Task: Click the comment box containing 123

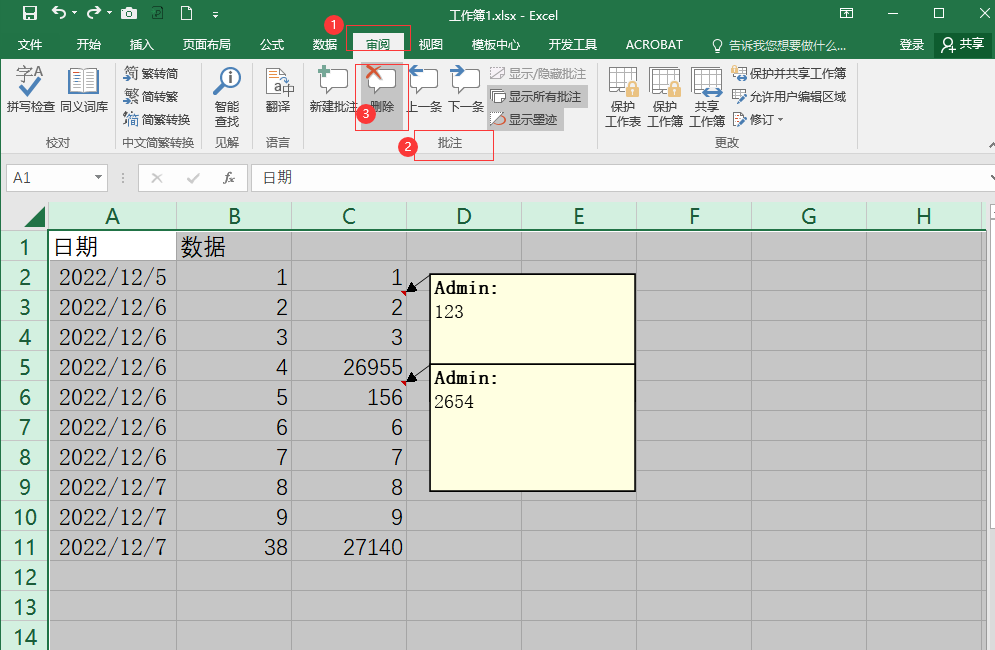Action: coord(532,319)
